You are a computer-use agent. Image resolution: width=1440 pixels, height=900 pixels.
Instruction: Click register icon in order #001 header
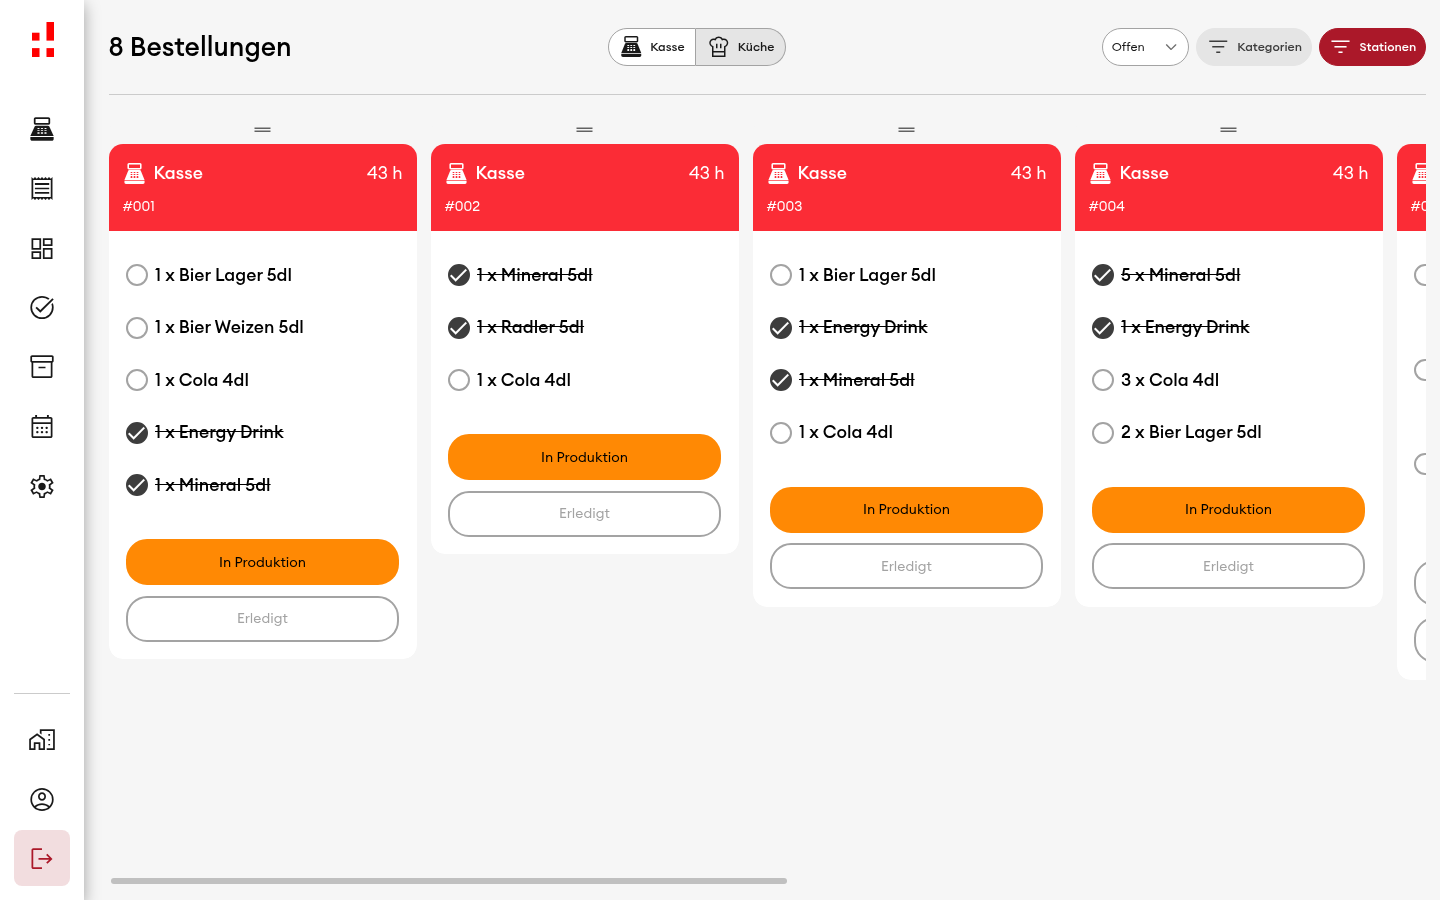click(135, 173)
